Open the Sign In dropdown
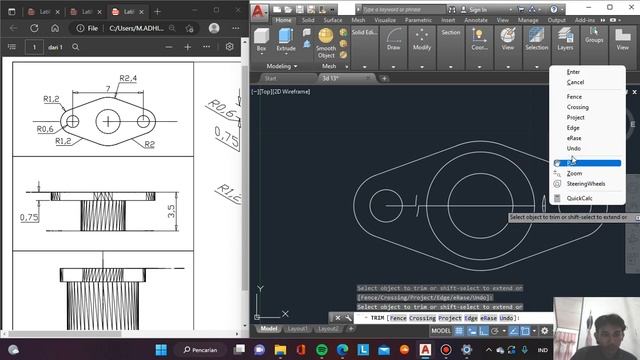Screen dimensions: 640x360 tap(510, 9)
